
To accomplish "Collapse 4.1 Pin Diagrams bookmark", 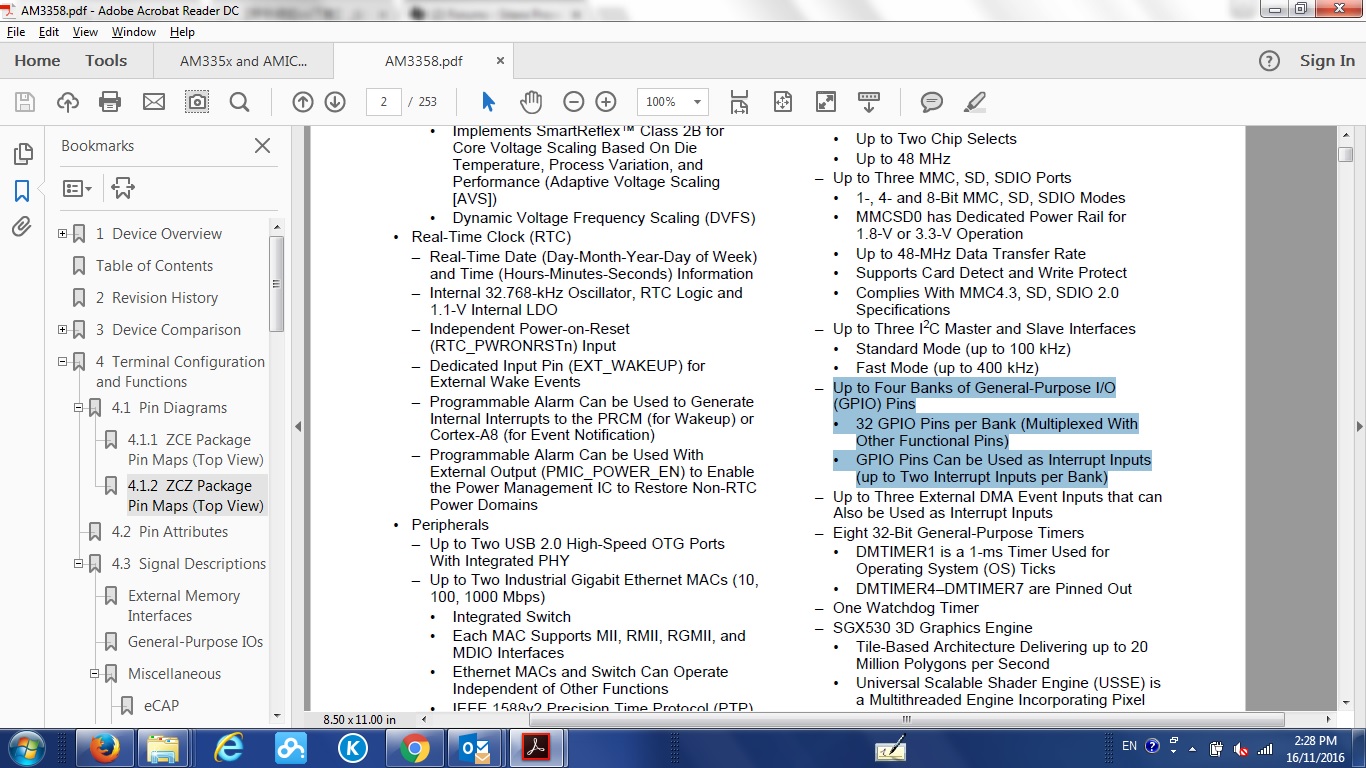I will click(x=78, y=408).
